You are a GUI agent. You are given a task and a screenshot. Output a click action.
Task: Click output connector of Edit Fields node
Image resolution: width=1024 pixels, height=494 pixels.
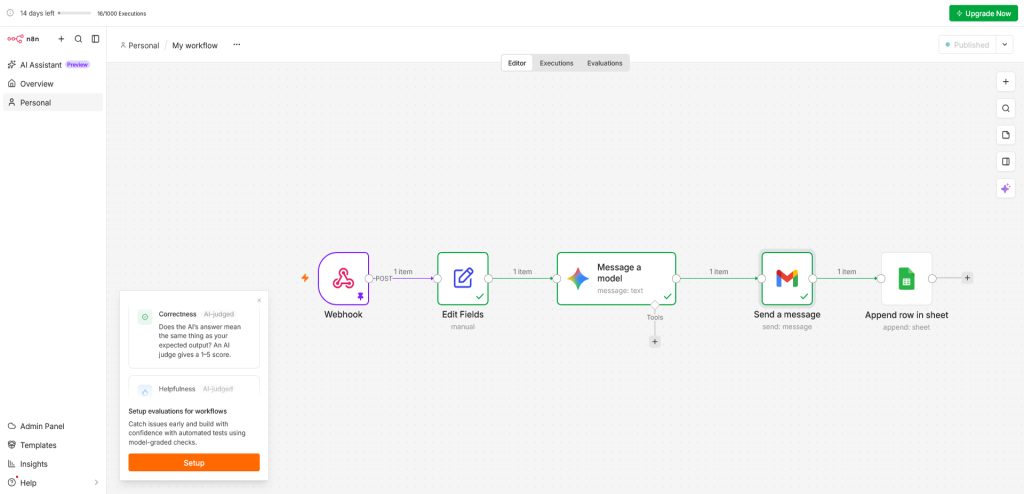coord(489,278)
